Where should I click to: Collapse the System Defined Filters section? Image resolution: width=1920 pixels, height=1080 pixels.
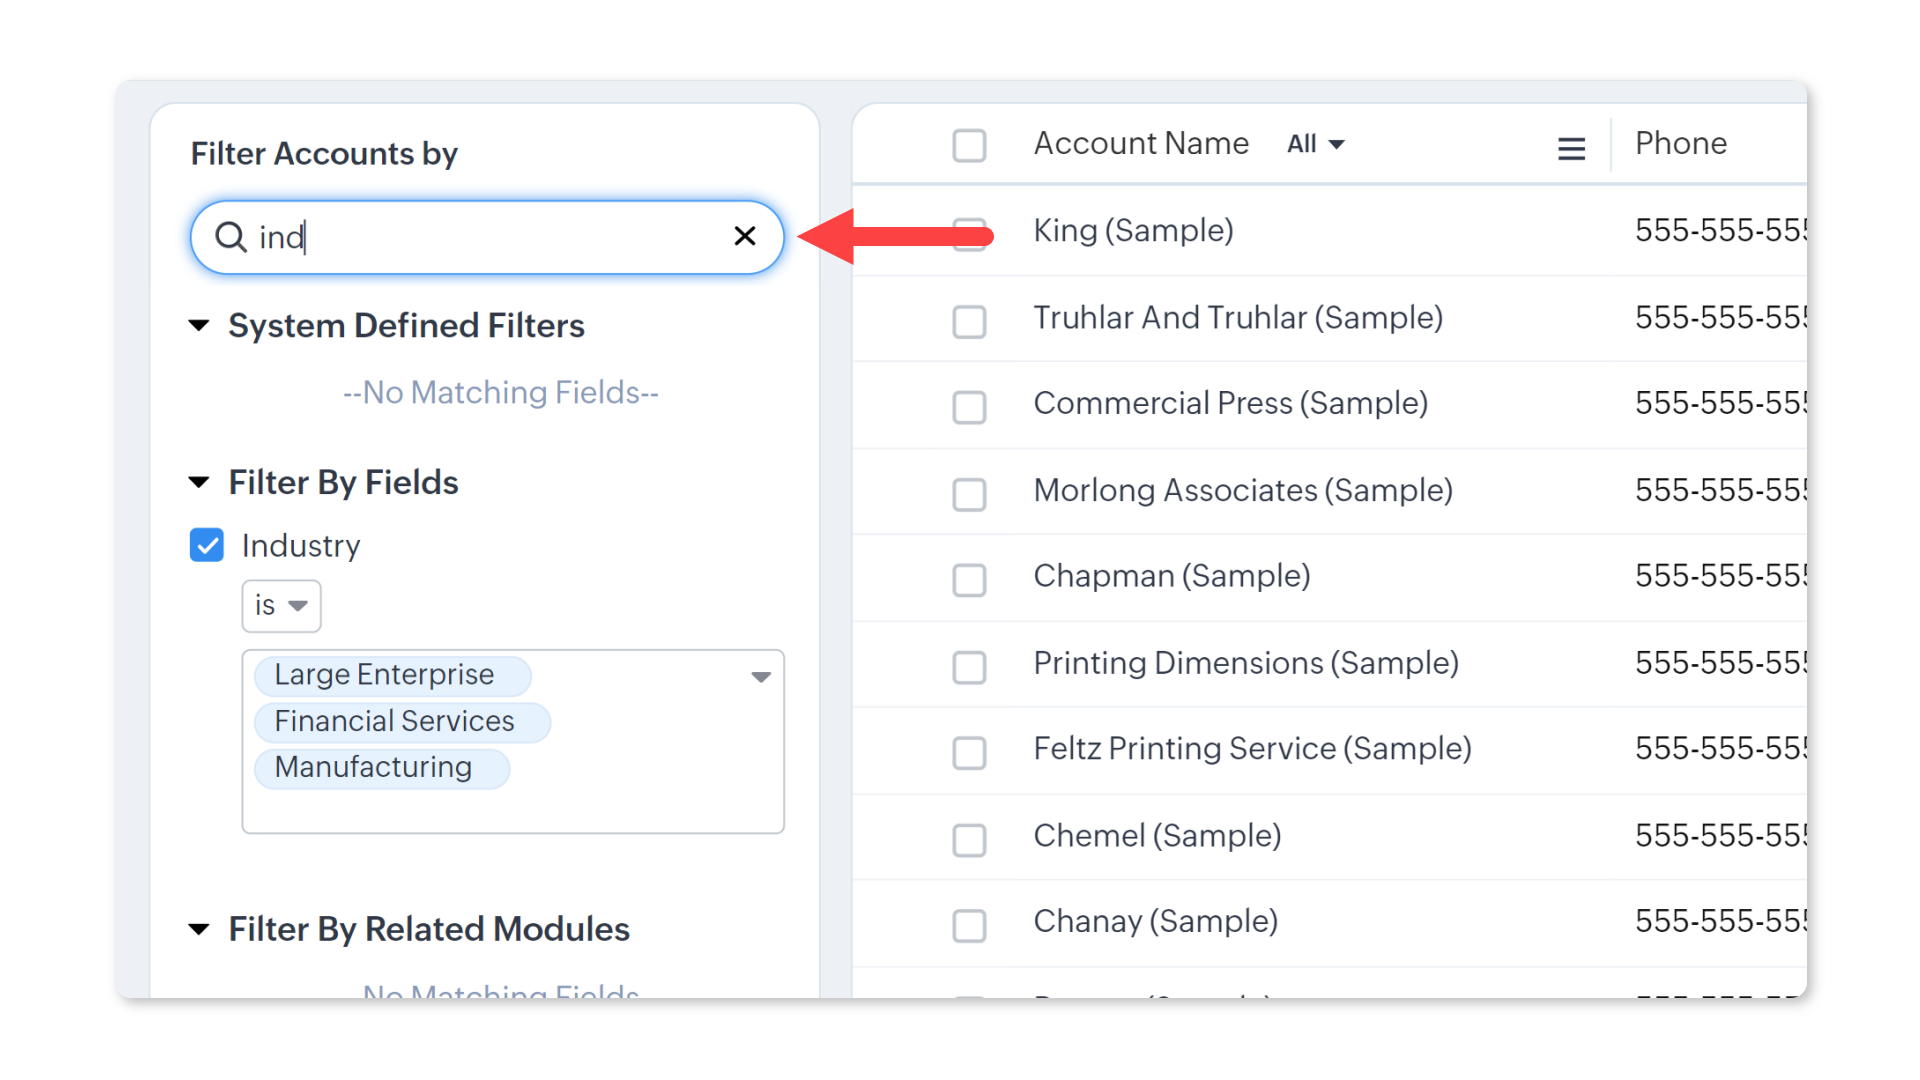click(200, 326)
